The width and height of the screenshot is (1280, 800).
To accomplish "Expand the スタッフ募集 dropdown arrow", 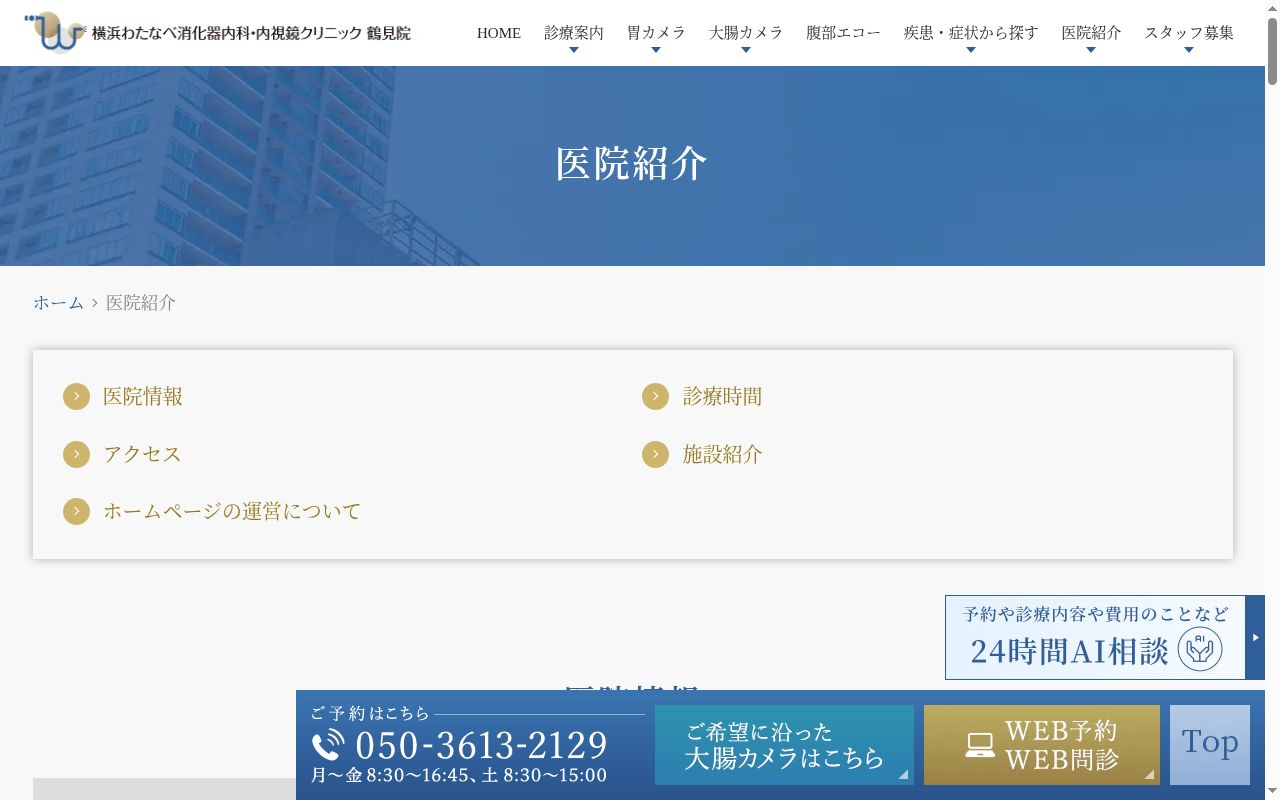I will tap(1189, 50).
